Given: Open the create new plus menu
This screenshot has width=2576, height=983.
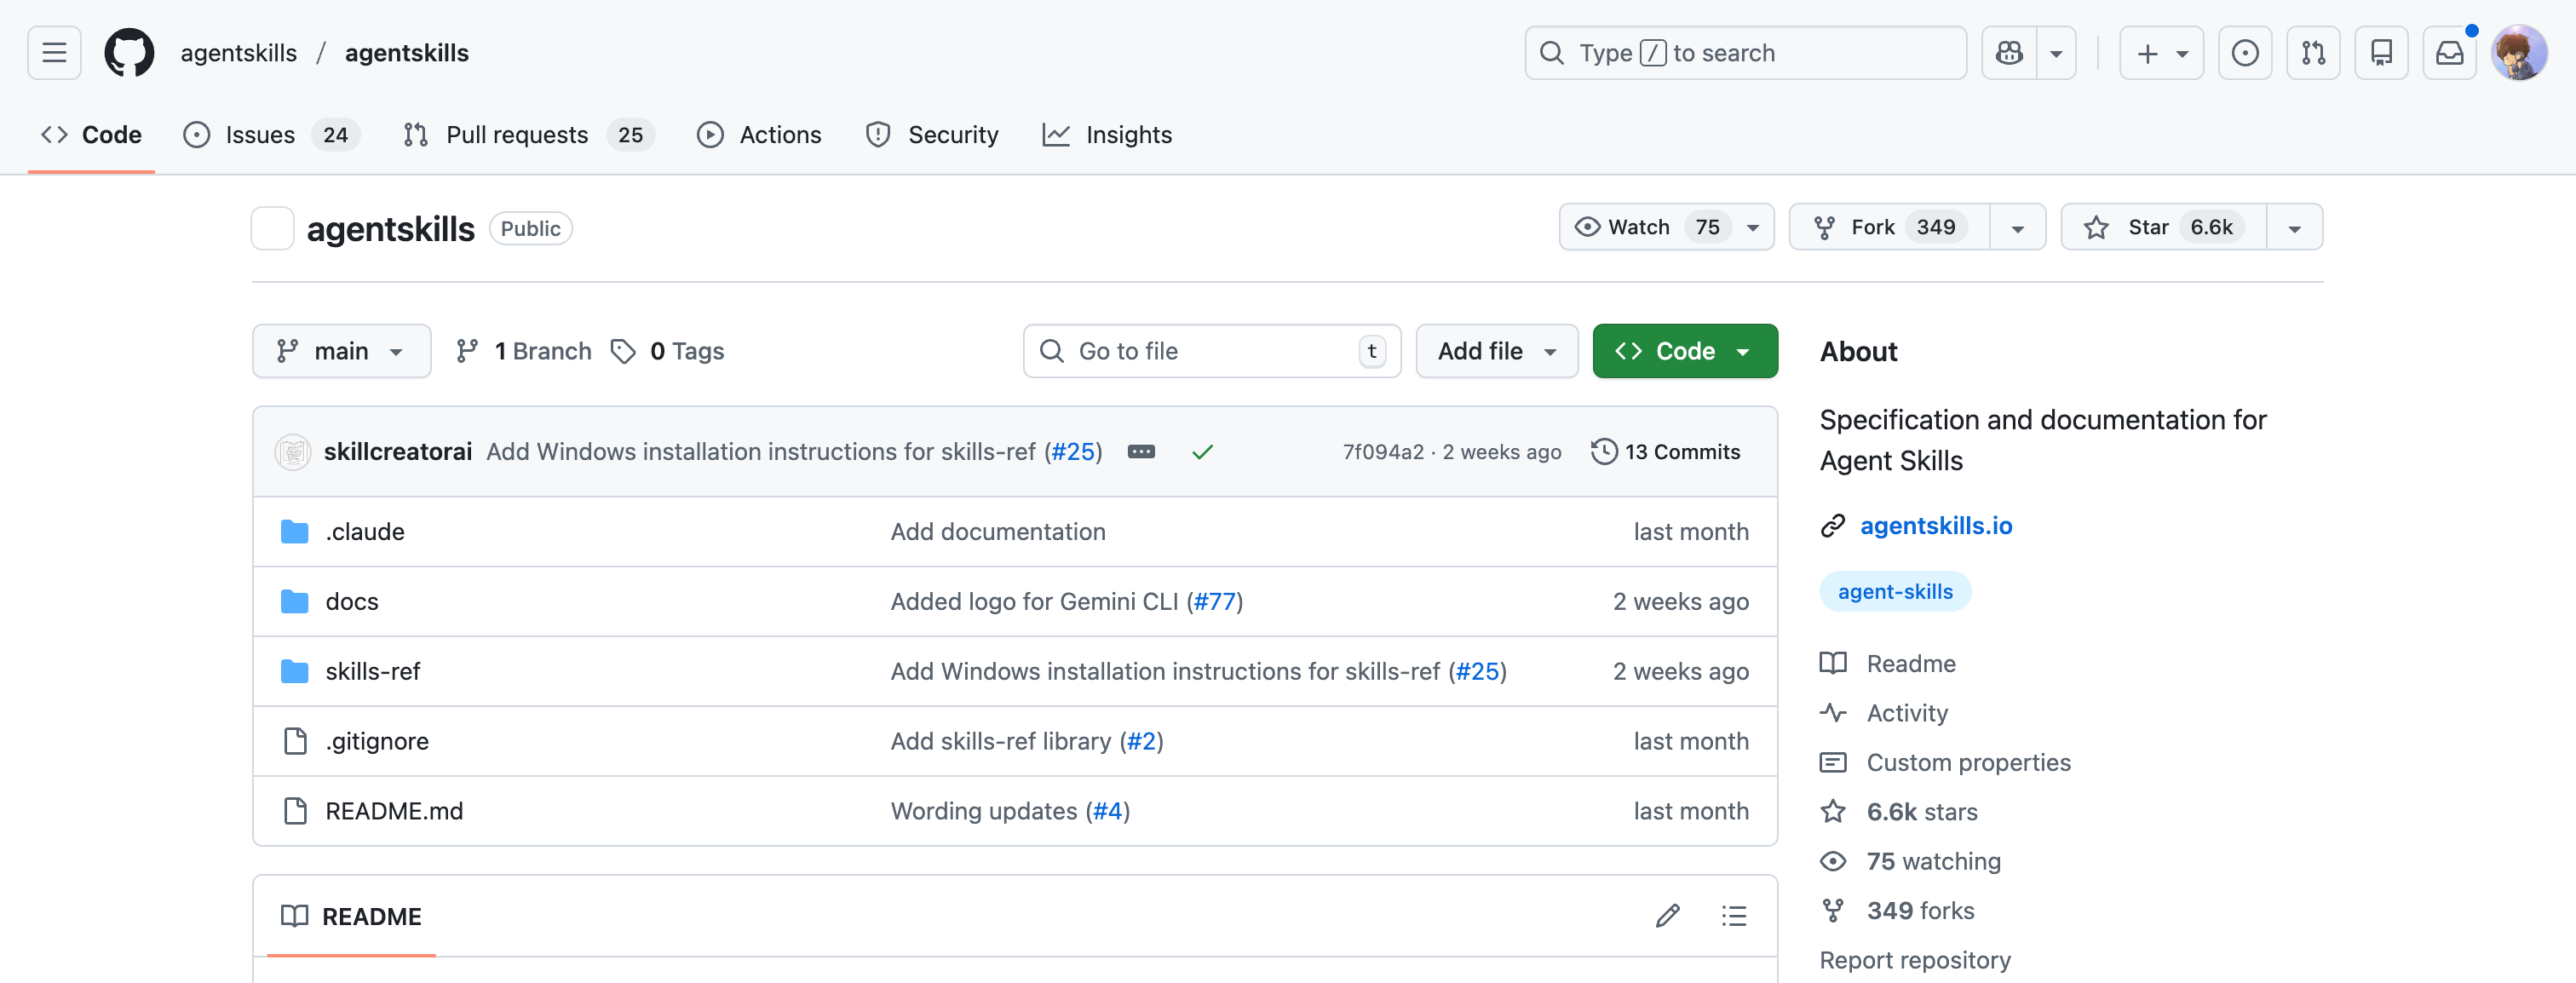Looking at the screenshot, I should 2161,53.
